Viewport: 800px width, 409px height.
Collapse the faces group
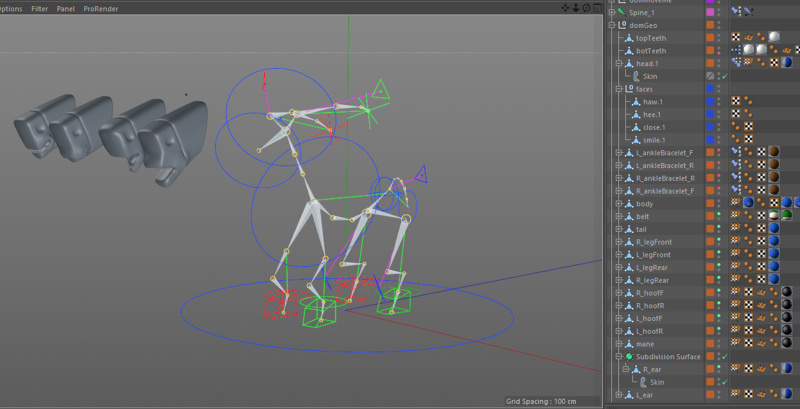click(x=618, y=89)
